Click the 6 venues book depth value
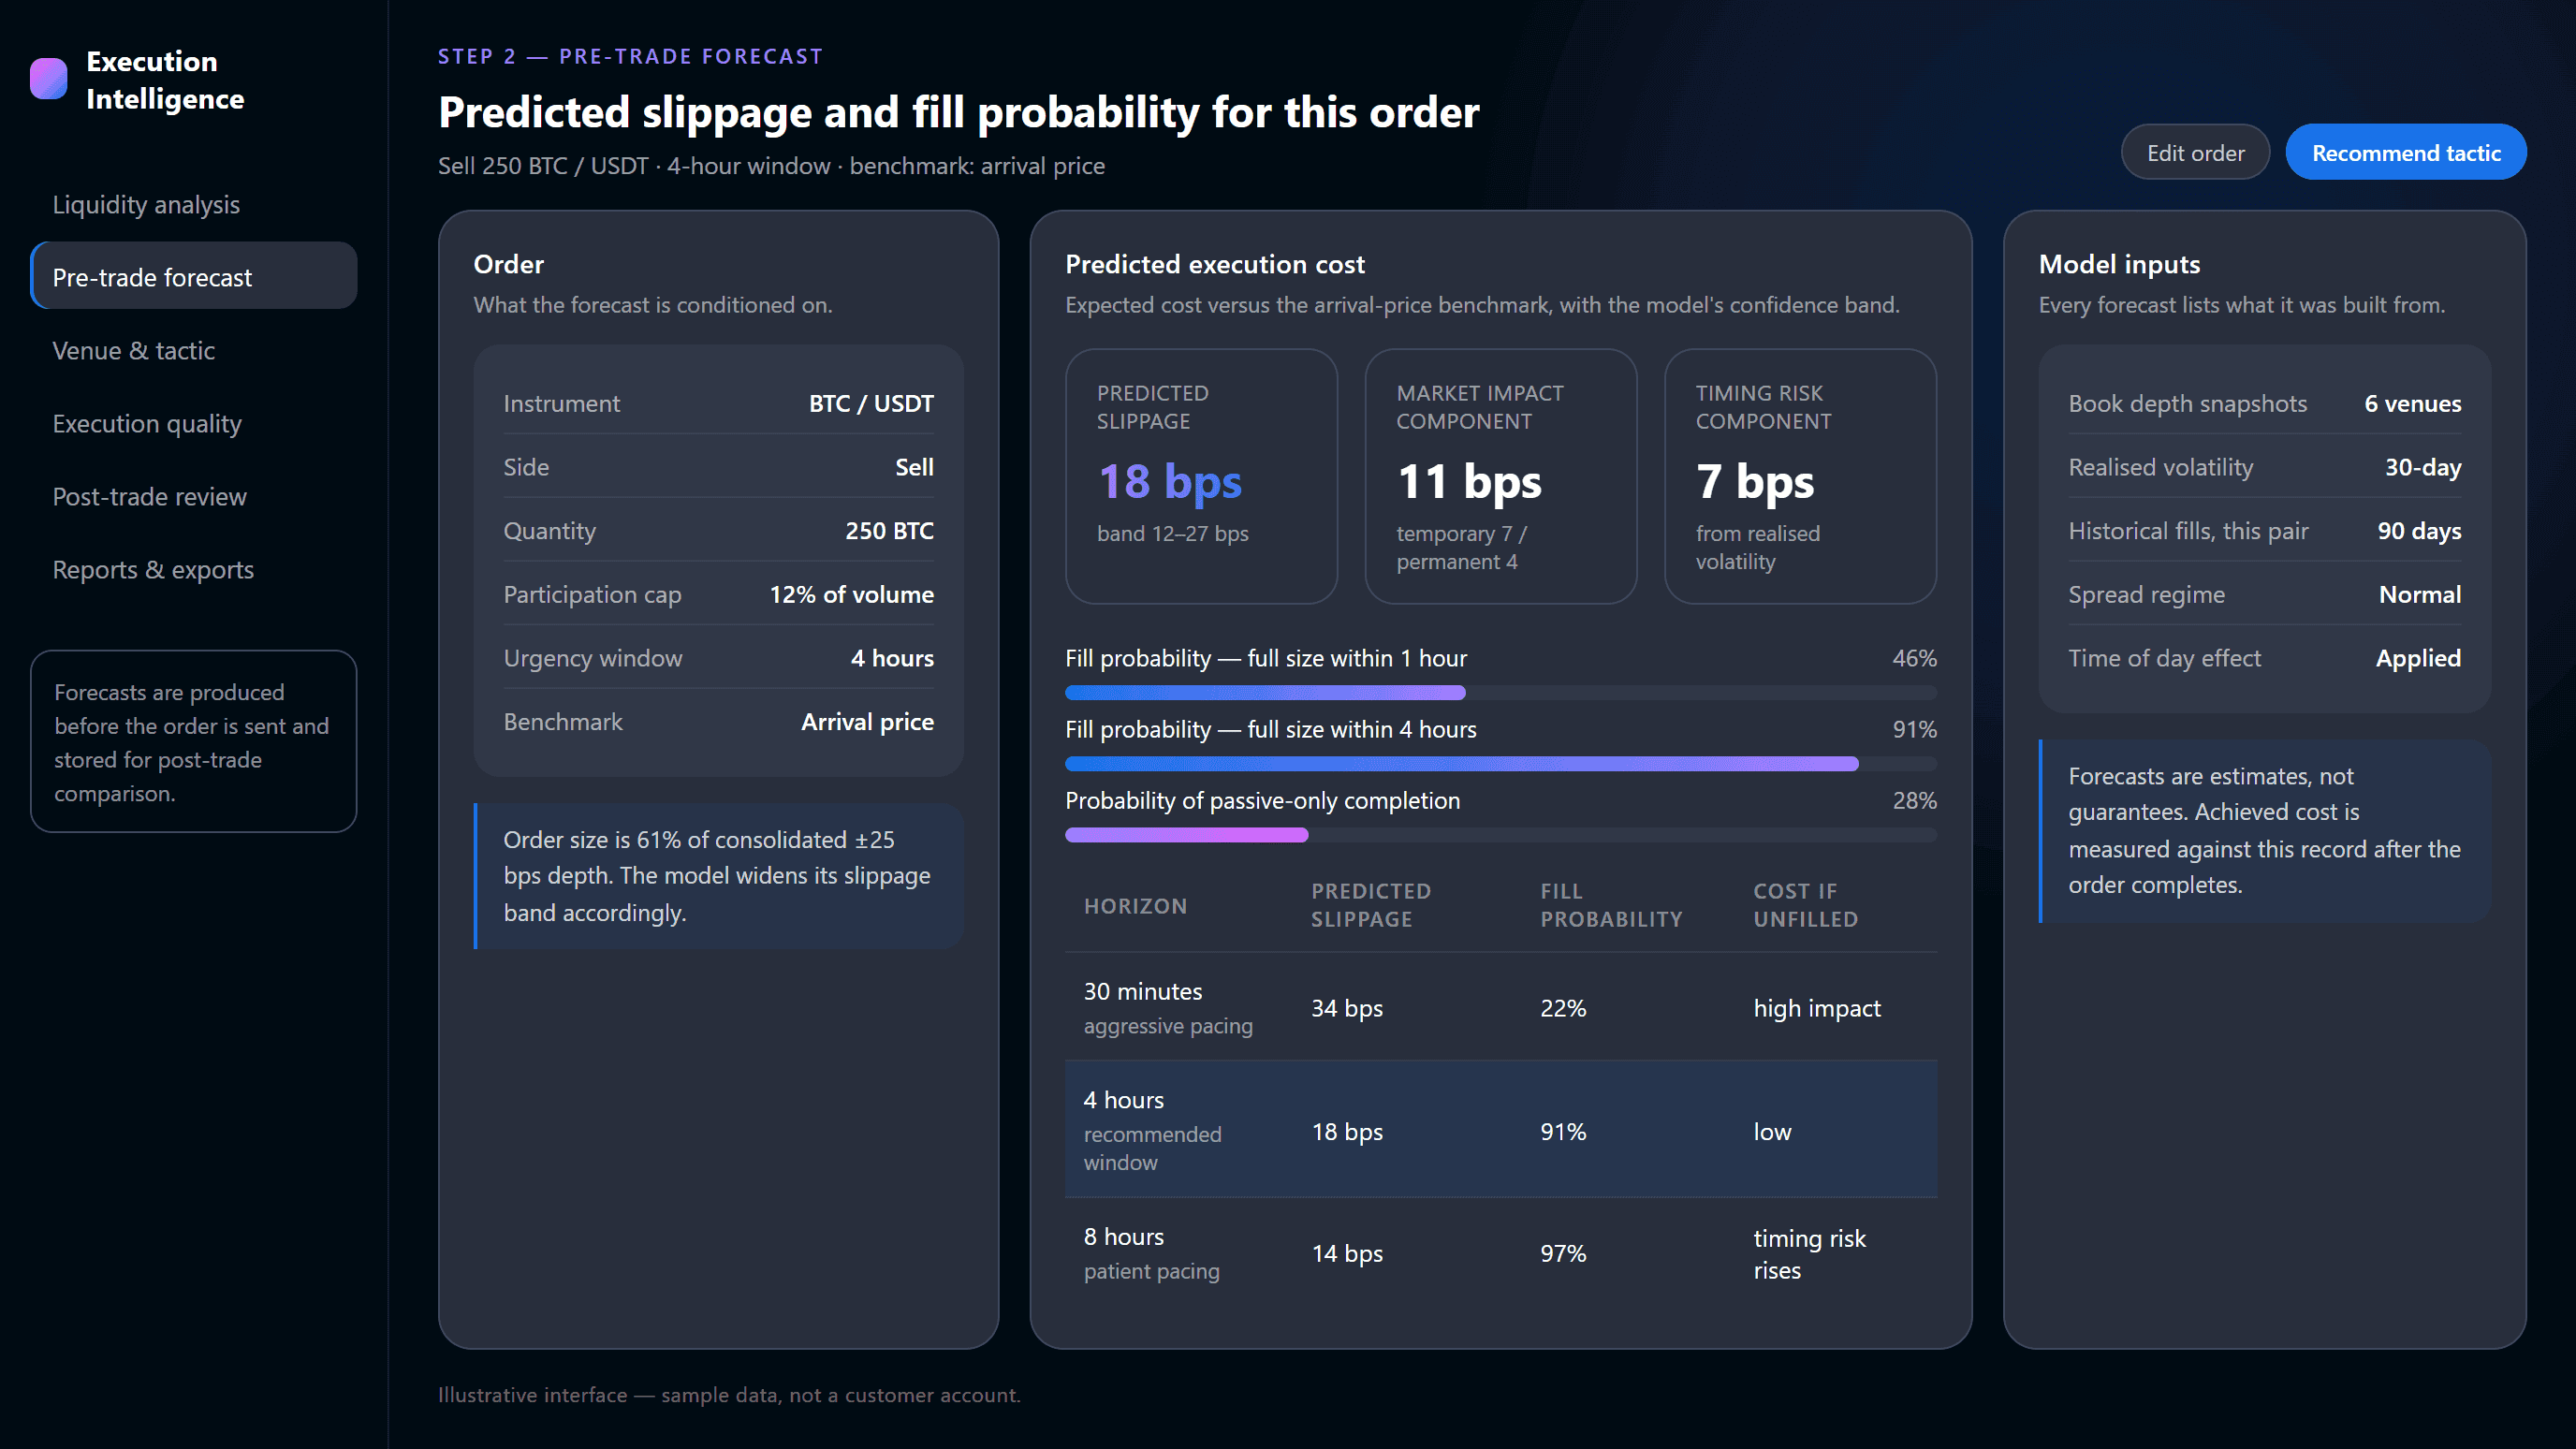This screenshot has width=2576, height=1449. click(x=2412, y=403)
